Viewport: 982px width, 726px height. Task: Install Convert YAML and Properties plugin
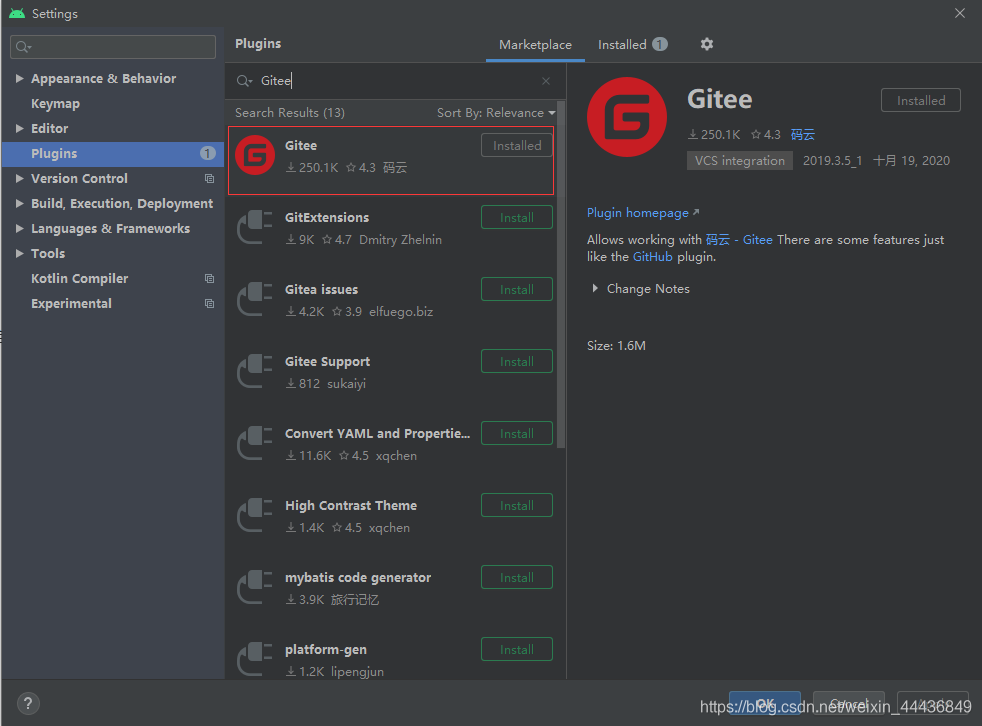517,433
